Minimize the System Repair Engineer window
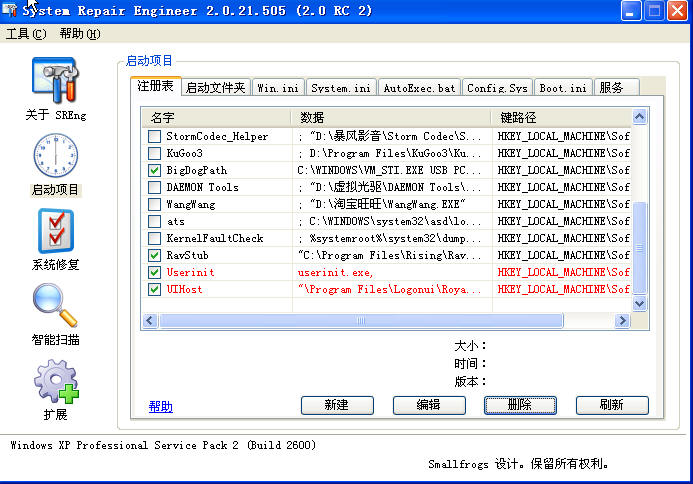The height and width of the screenshot is (484, 693). click(631, 11)
